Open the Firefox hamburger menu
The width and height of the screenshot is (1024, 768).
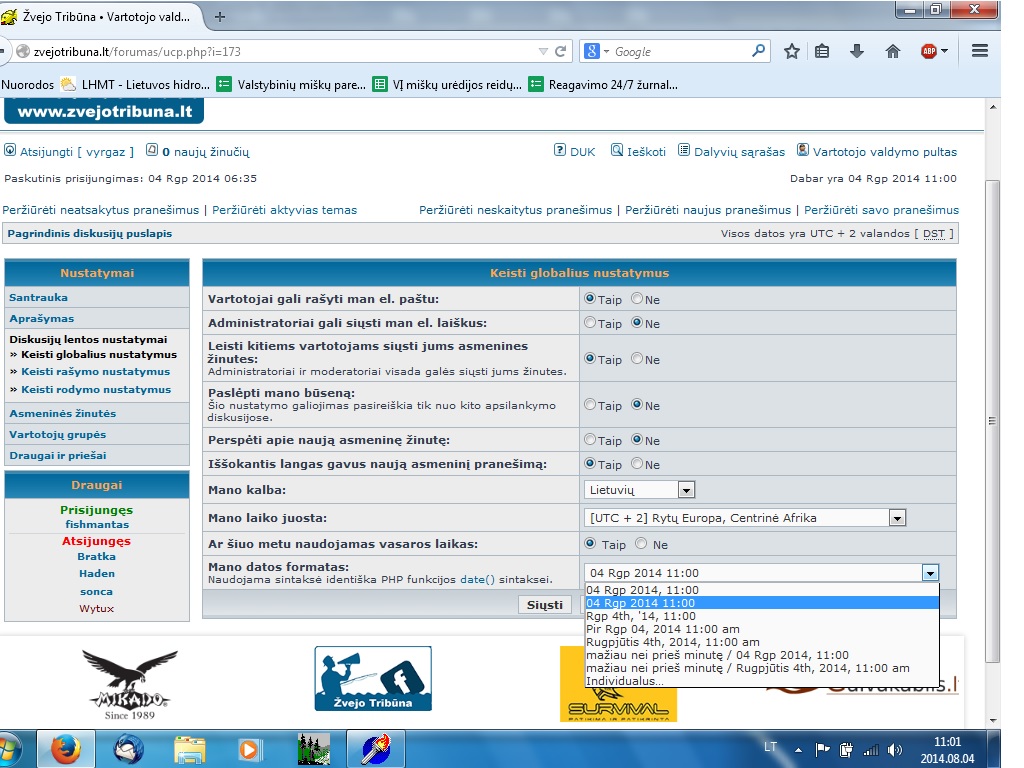pos(980,51)
